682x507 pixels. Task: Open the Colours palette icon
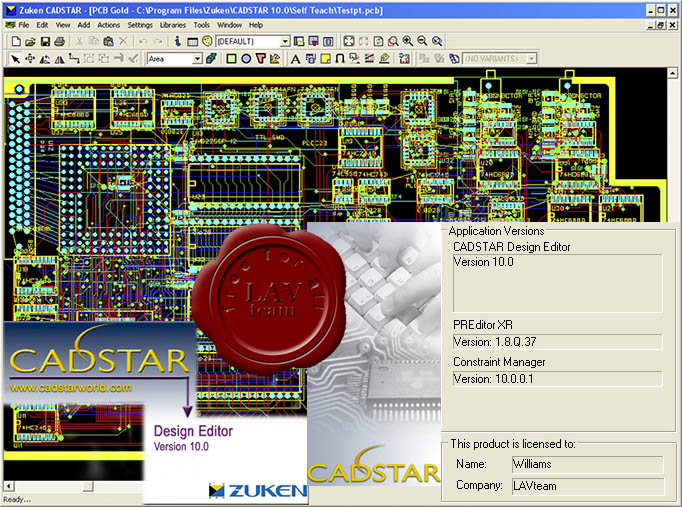[207, 41]
